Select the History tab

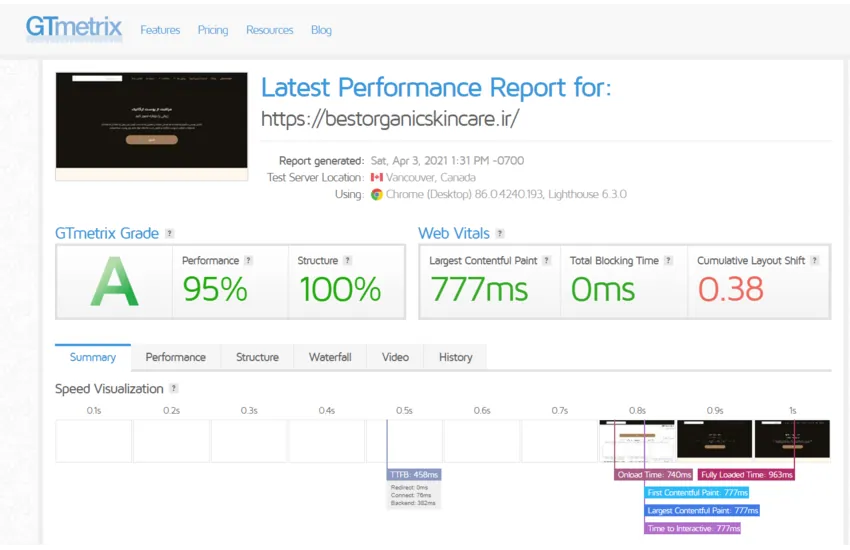tap(455, 357)
